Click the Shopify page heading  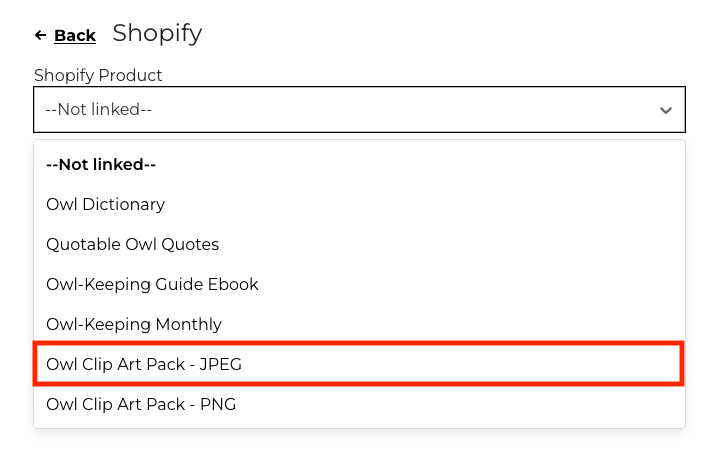click(x=157, y=34)
